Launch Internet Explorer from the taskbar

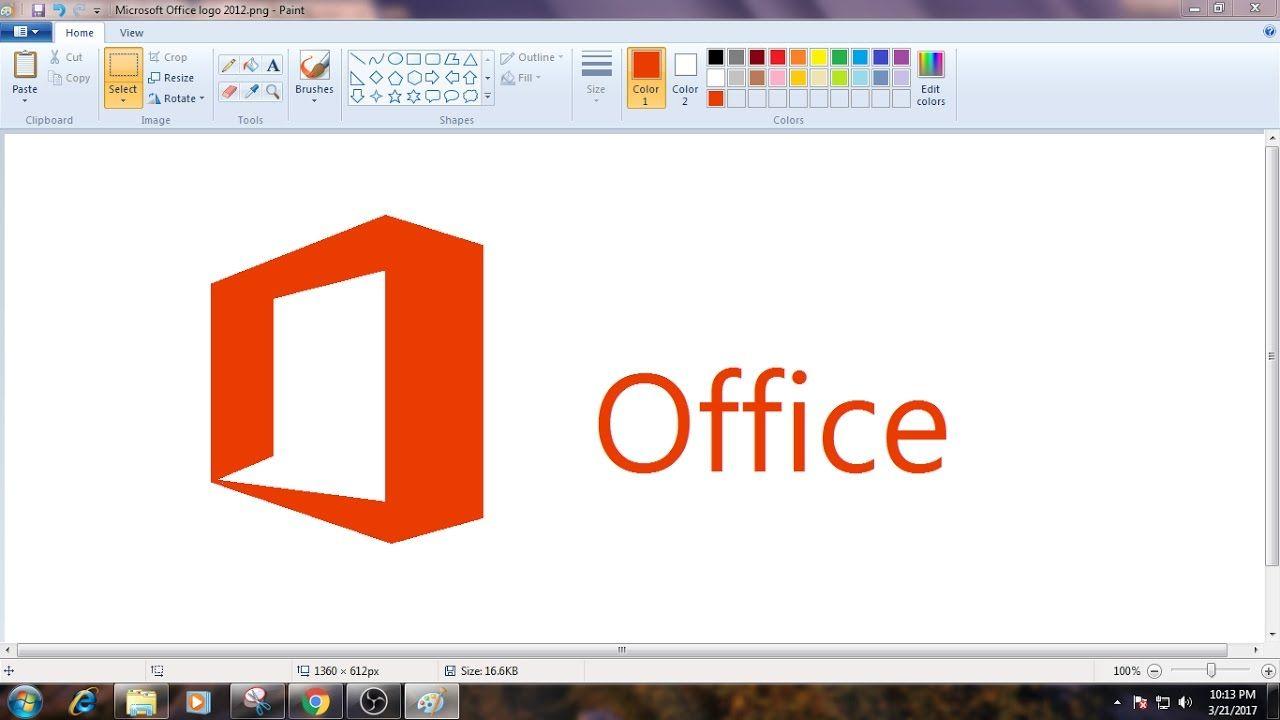tap(83, 702)
